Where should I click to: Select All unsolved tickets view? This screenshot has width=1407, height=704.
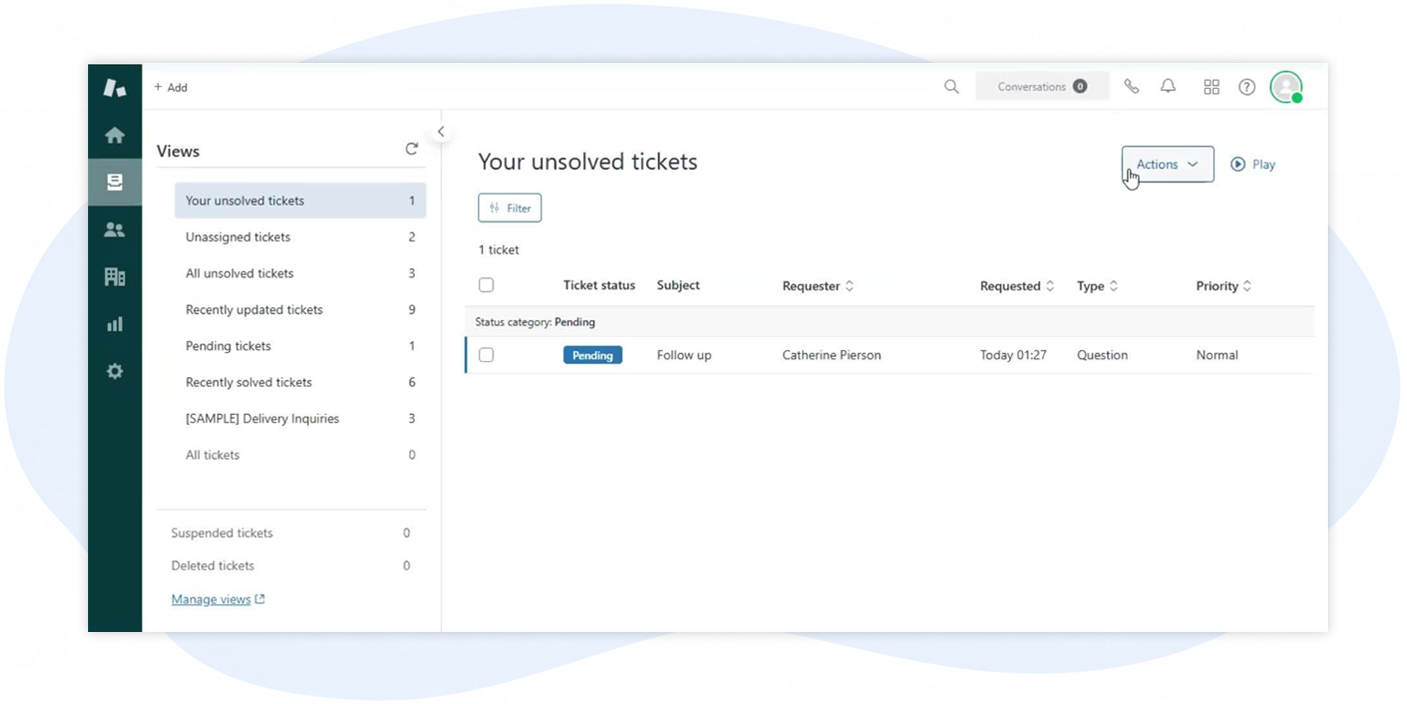(300, 273)
